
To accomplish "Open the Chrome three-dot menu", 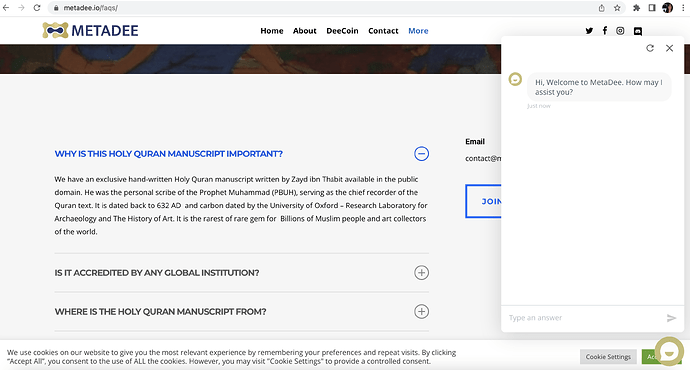I will tap(683, 8).
